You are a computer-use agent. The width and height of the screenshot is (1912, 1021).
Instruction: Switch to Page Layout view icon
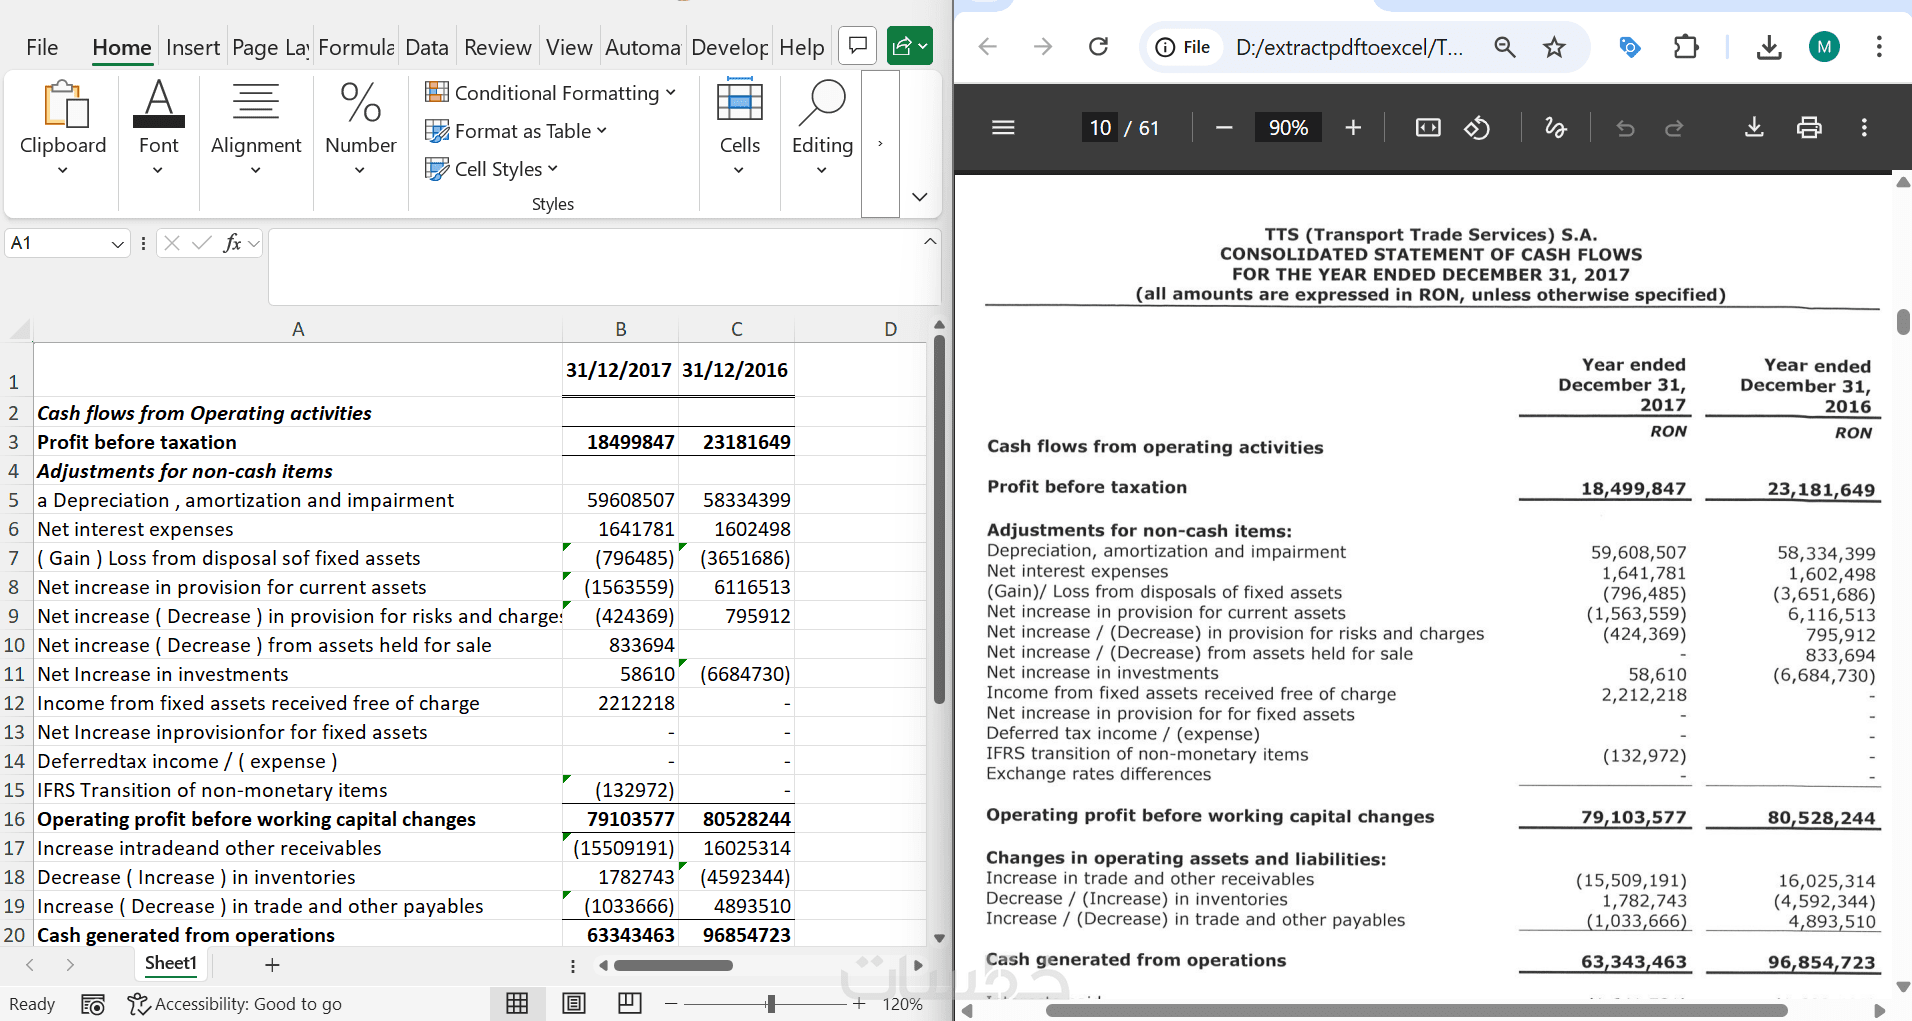tap(574, 1003)
